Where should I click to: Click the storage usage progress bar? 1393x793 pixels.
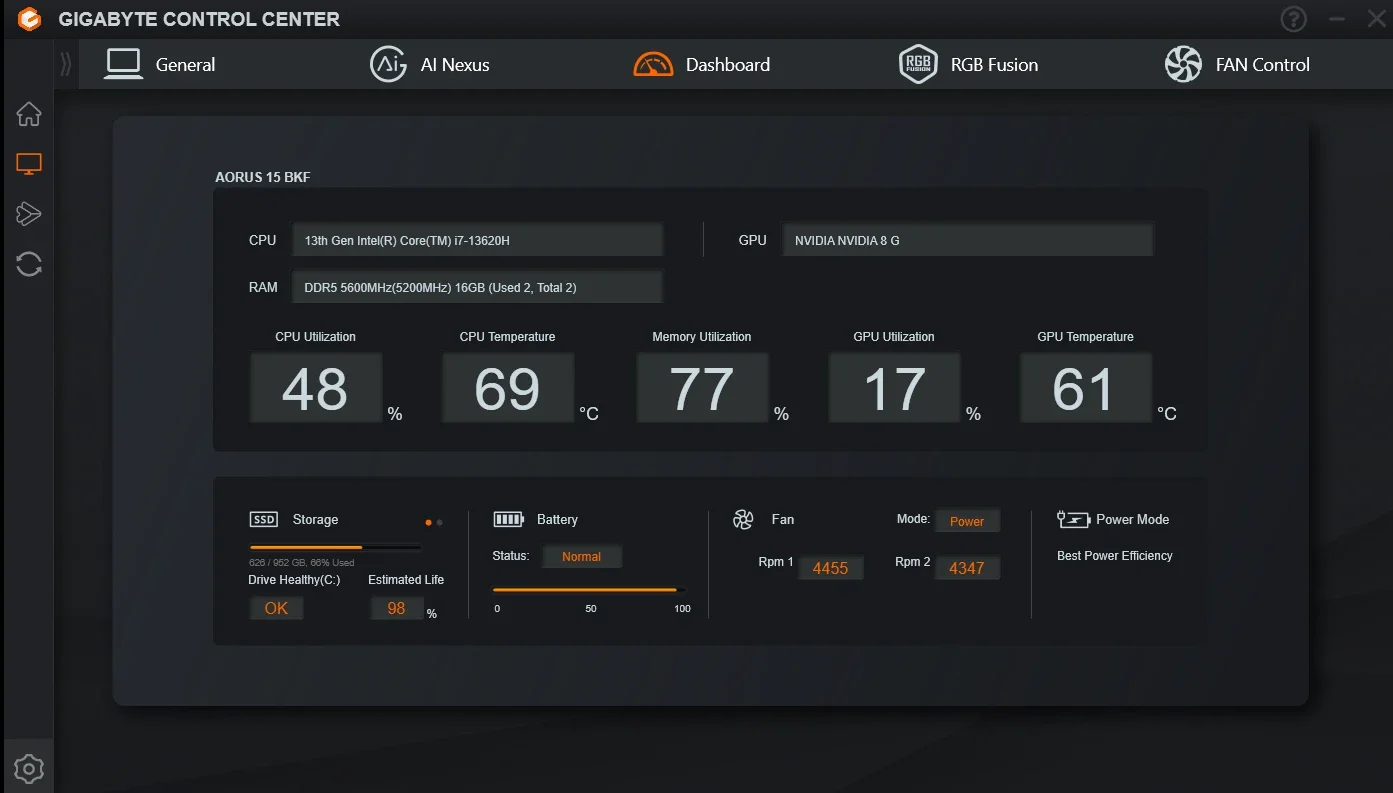point(335,547)
